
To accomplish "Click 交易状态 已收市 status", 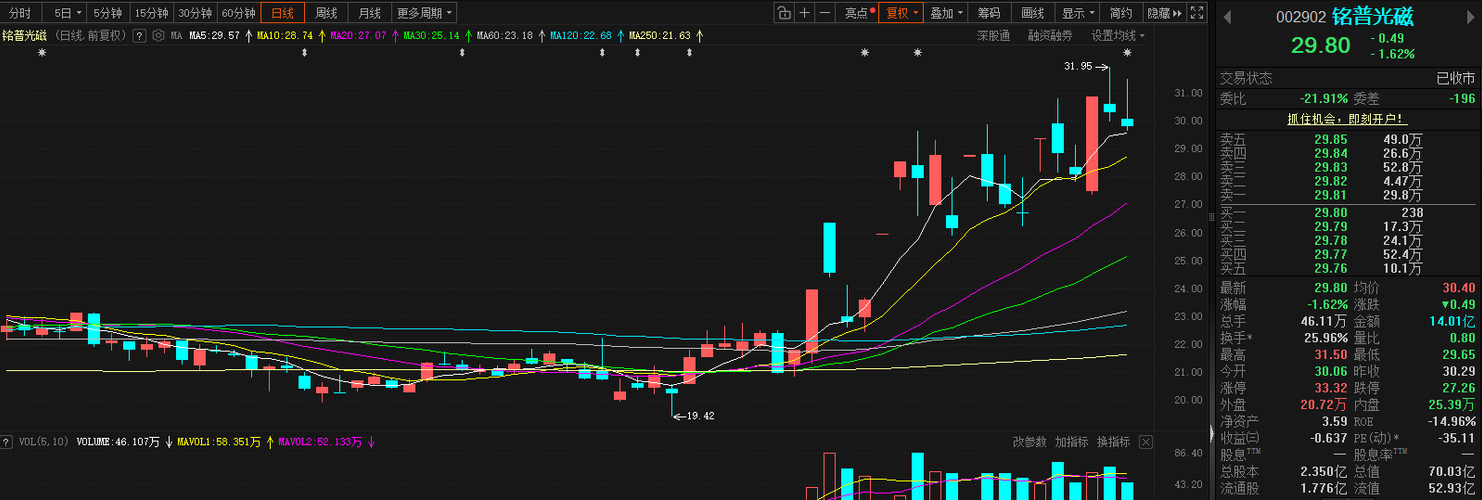I will click(x=1455, y=78).
